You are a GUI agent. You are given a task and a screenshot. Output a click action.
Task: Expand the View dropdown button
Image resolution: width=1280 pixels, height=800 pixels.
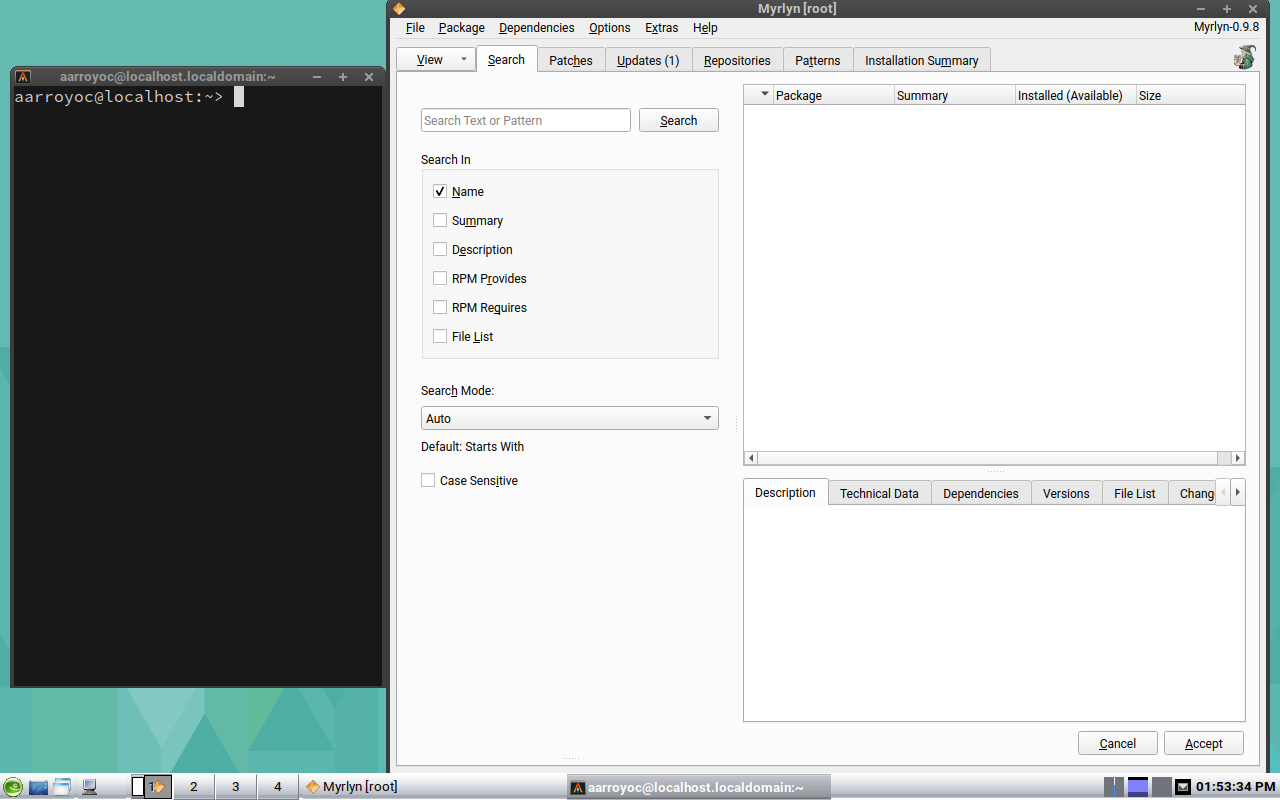pyautogui.click(x=463, y=60)
